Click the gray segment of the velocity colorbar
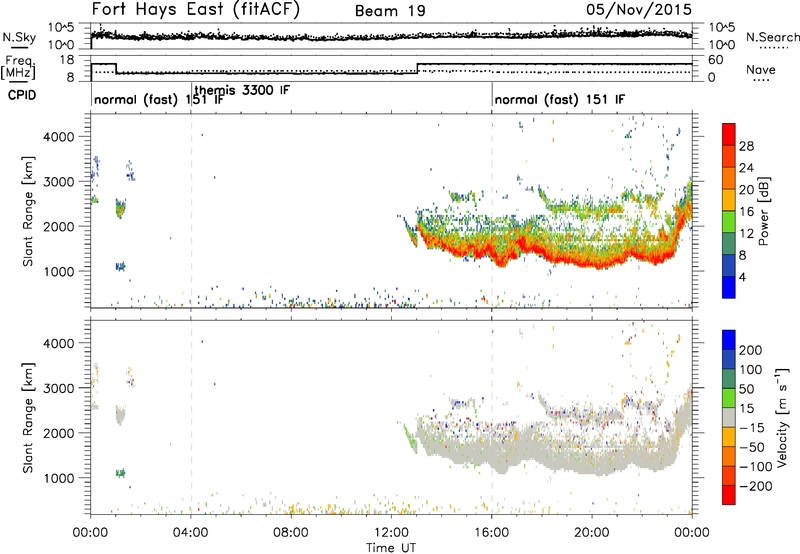Screen dimensions: 800x554 729,417
